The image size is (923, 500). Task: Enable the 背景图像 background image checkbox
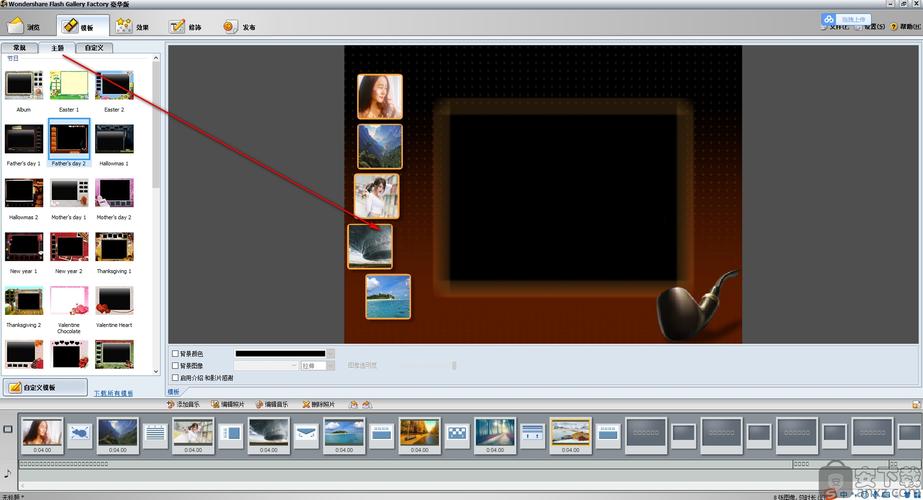[175, 366]
